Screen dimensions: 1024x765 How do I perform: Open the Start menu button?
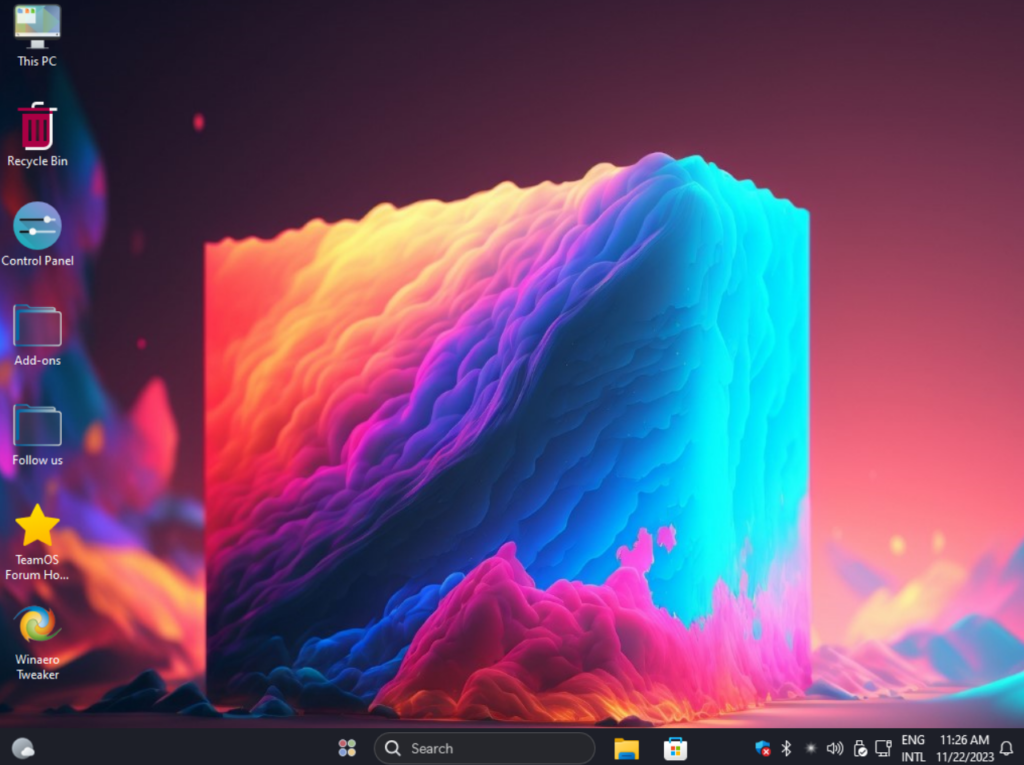347,748
